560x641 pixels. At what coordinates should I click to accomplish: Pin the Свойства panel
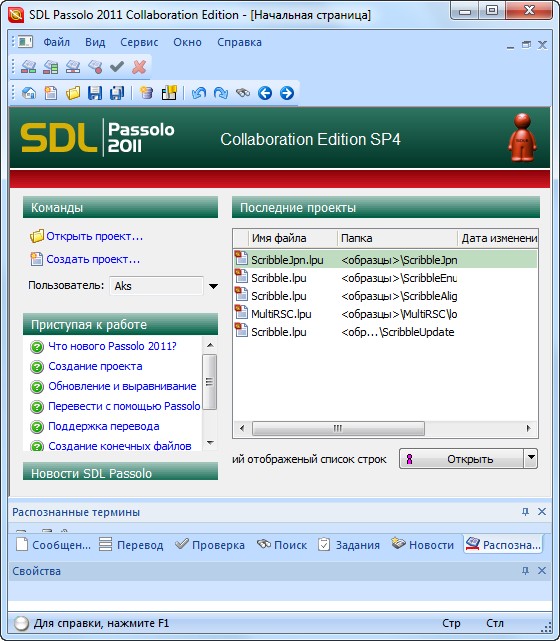tap(525, 571)
